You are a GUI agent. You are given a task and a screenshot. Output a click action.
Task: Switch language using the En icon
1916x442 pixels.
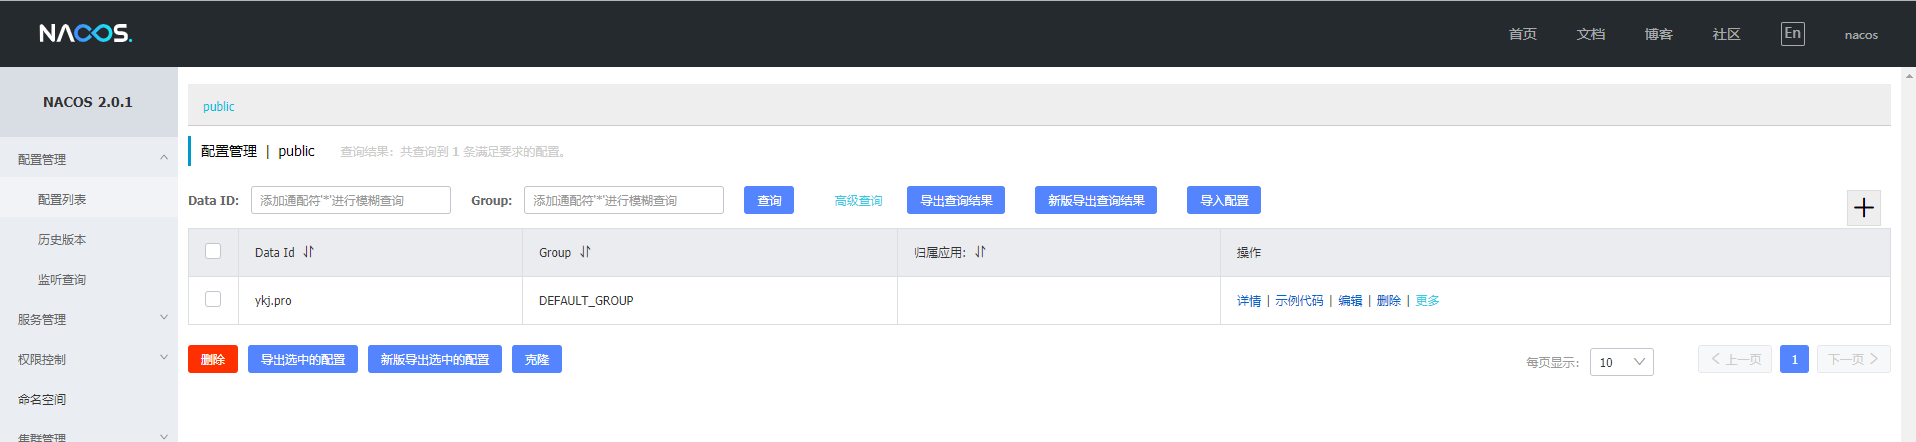[1792, 34]
